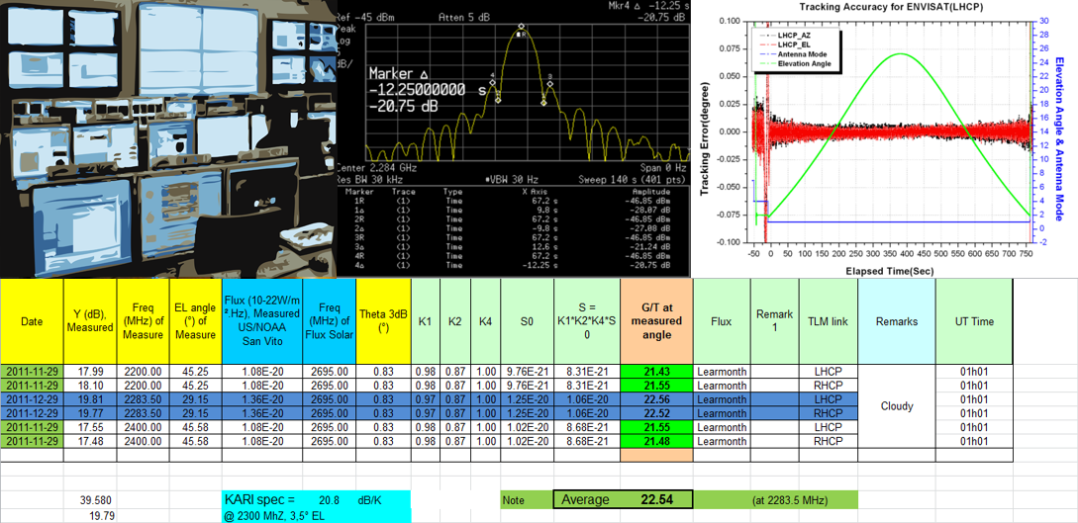1078x523 pixels.
Task: Select the 'Date' column header
Action: pyautogui.click(x=32, y=321)
